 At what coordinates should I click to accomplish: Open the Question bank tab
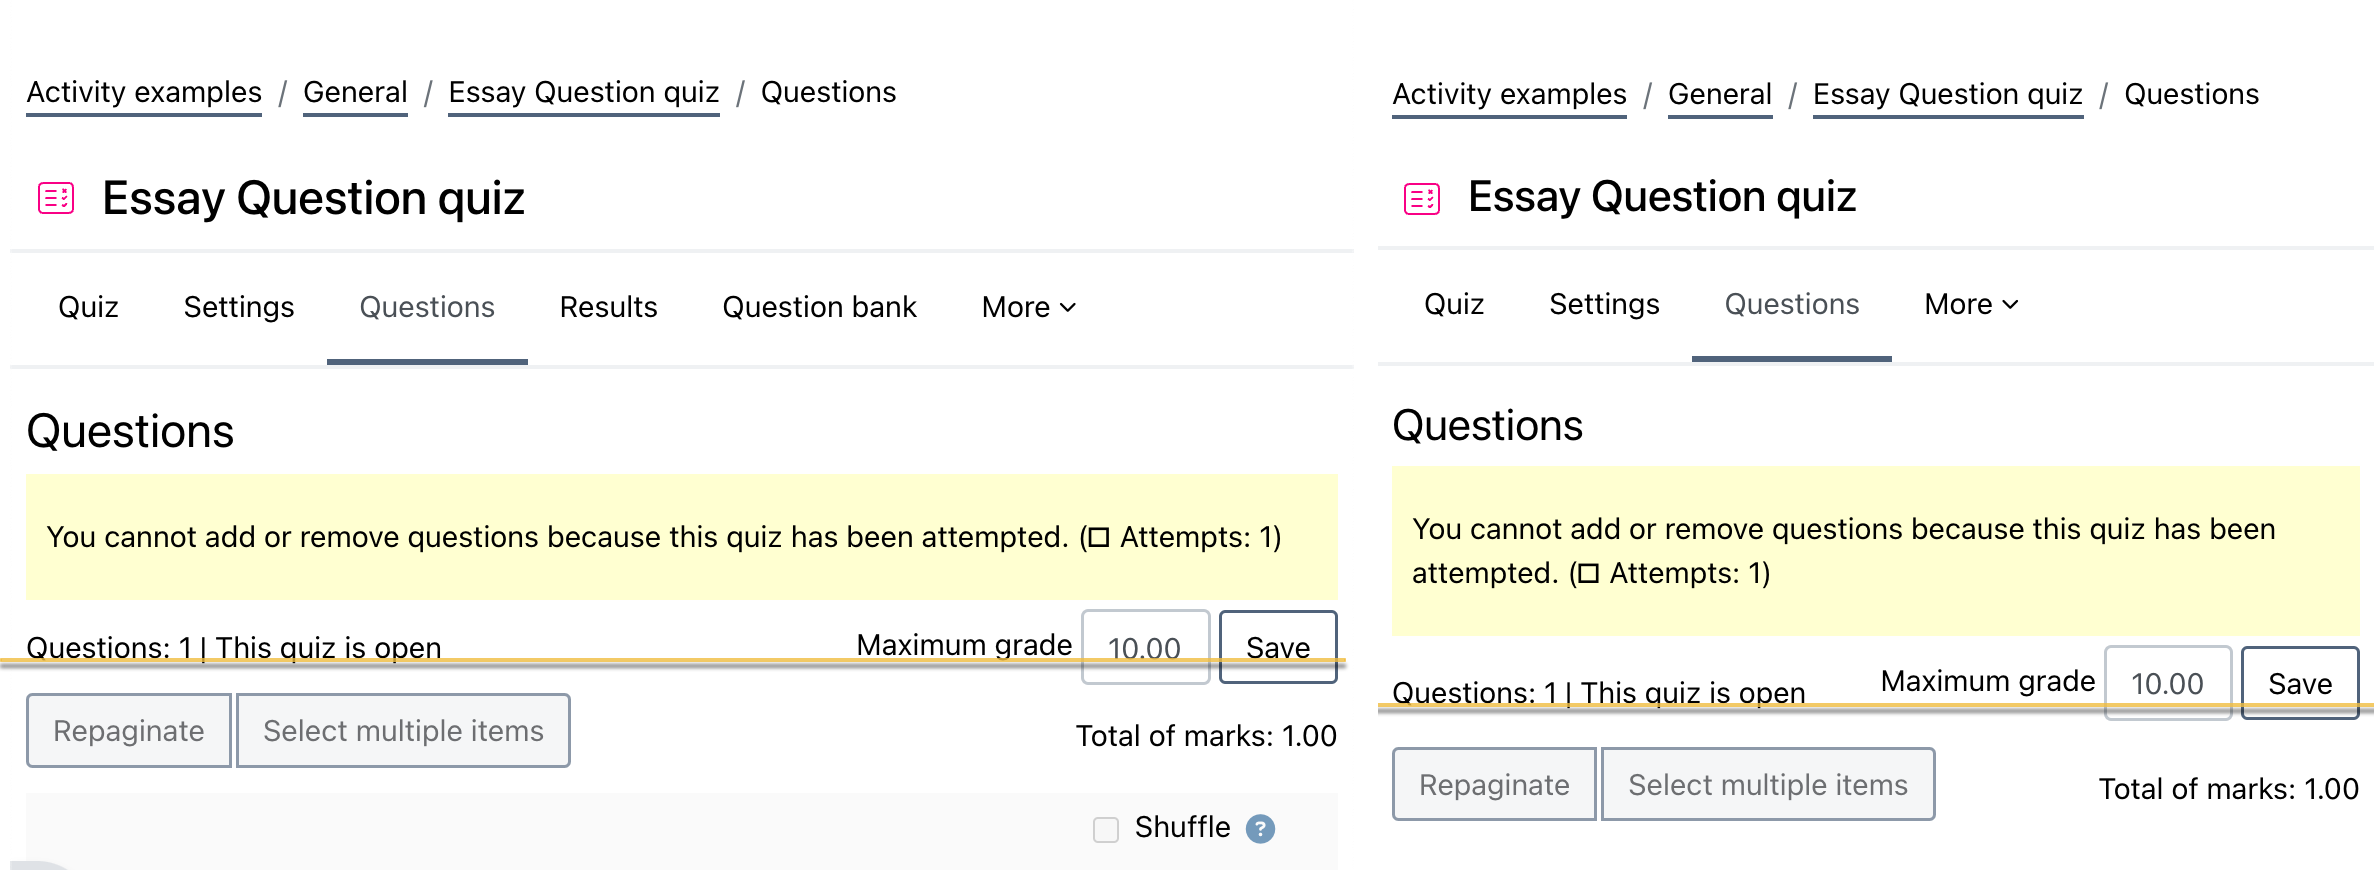coord(820,307)
